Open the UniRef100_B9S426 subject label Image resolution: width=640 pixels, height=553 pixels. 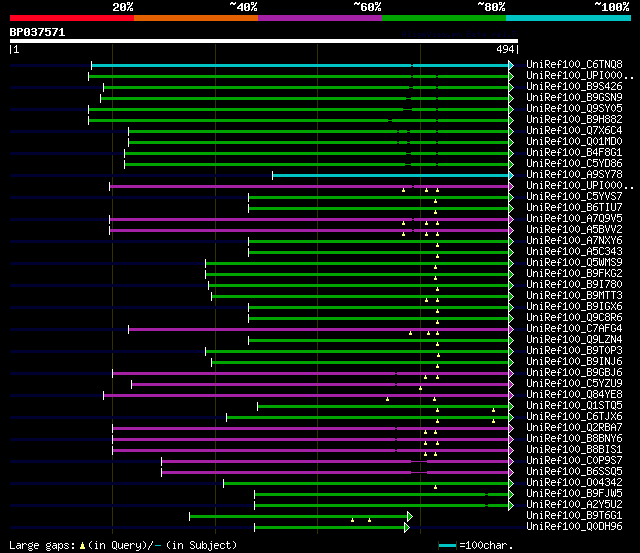click(574, 87)
